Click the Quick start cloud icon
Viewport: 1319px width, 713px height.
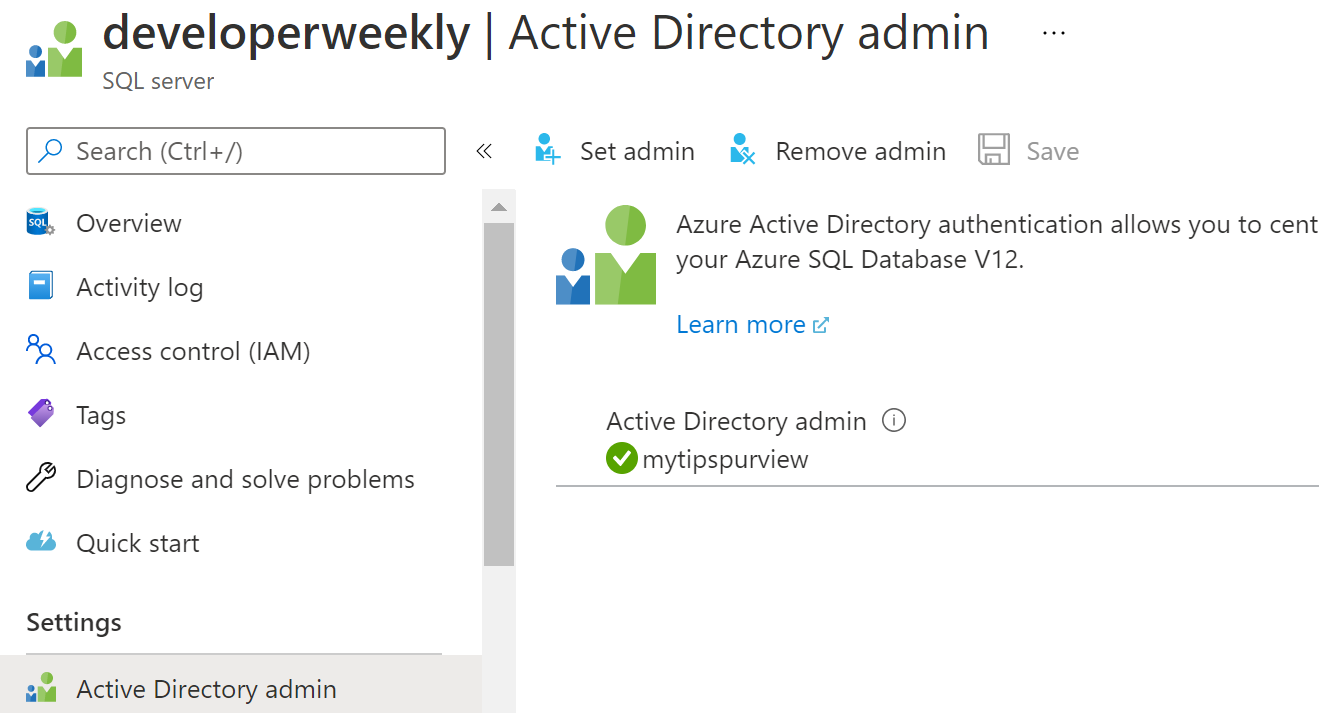tap(40, 542)
